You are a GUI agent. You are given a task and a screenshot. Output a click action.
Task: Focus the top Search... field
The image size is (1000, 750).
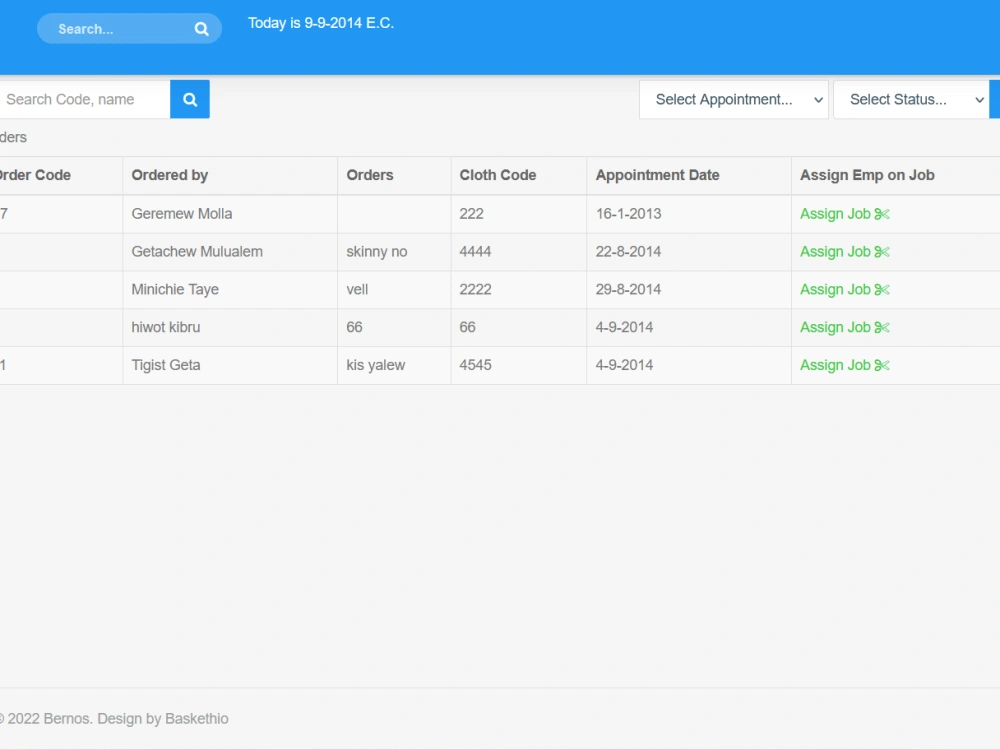pyautogui.click(x=129, y=29)
